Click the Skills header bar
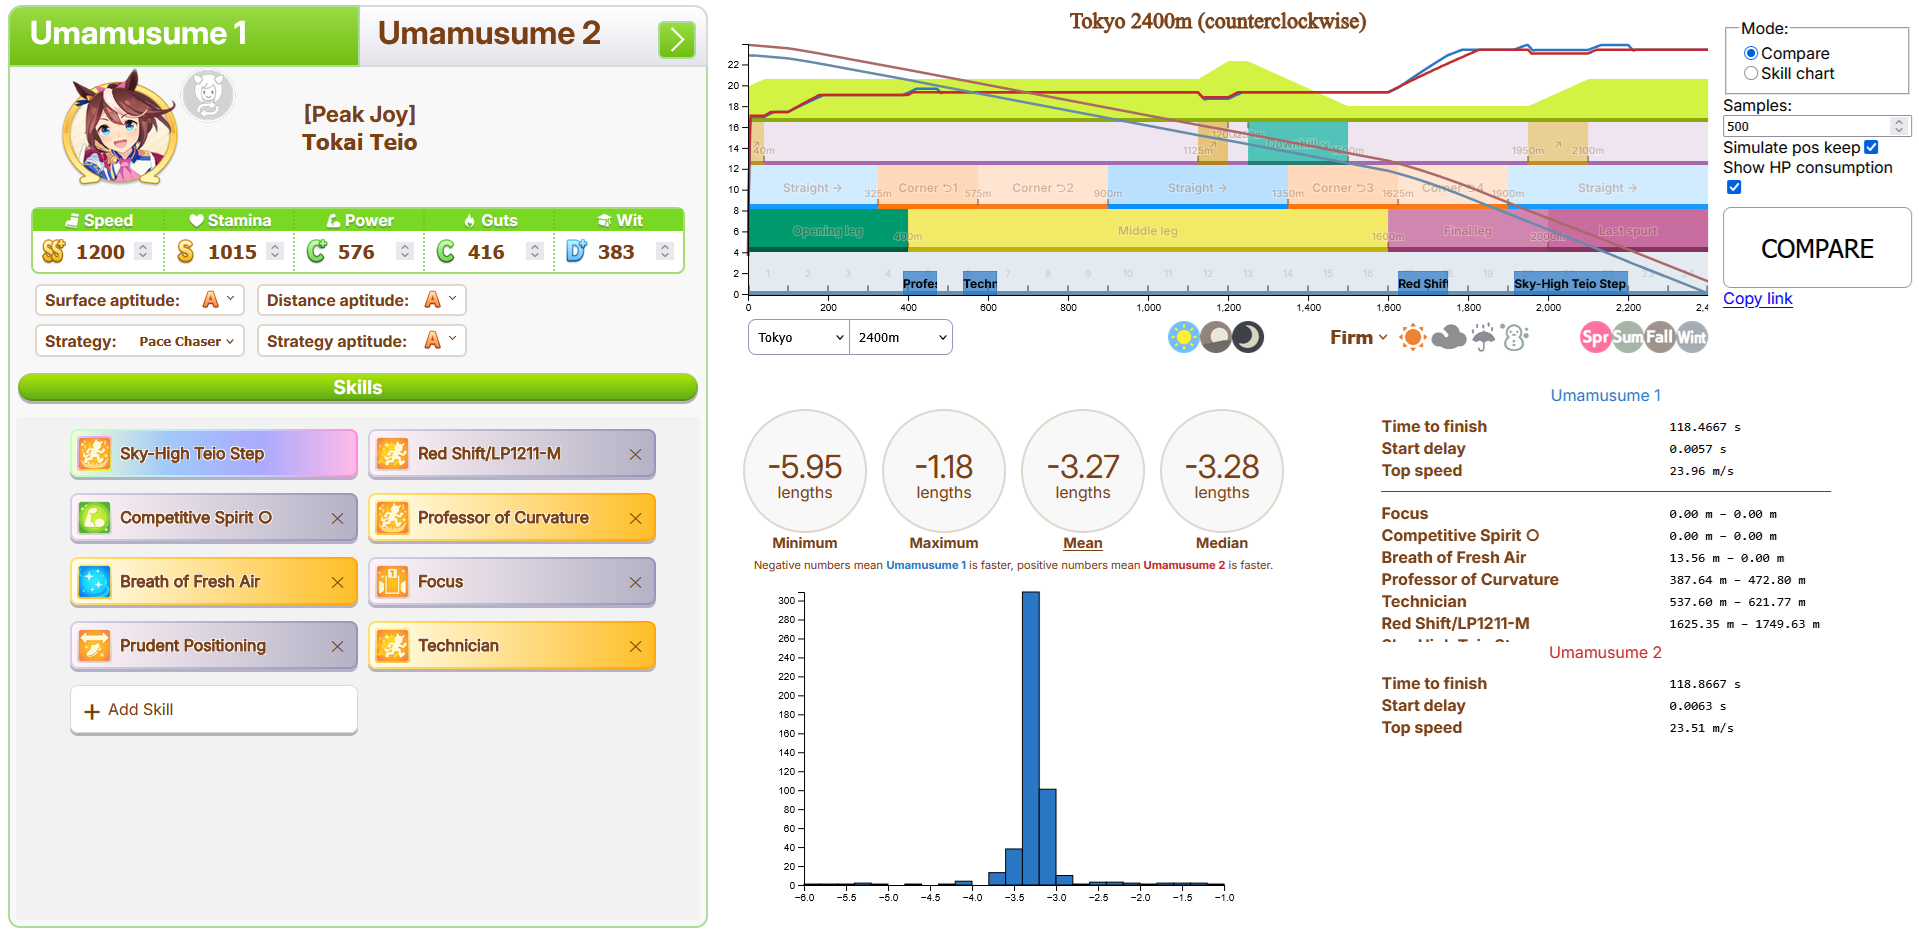The width and height of the screenshot is (1919, 938). [358, 387]
